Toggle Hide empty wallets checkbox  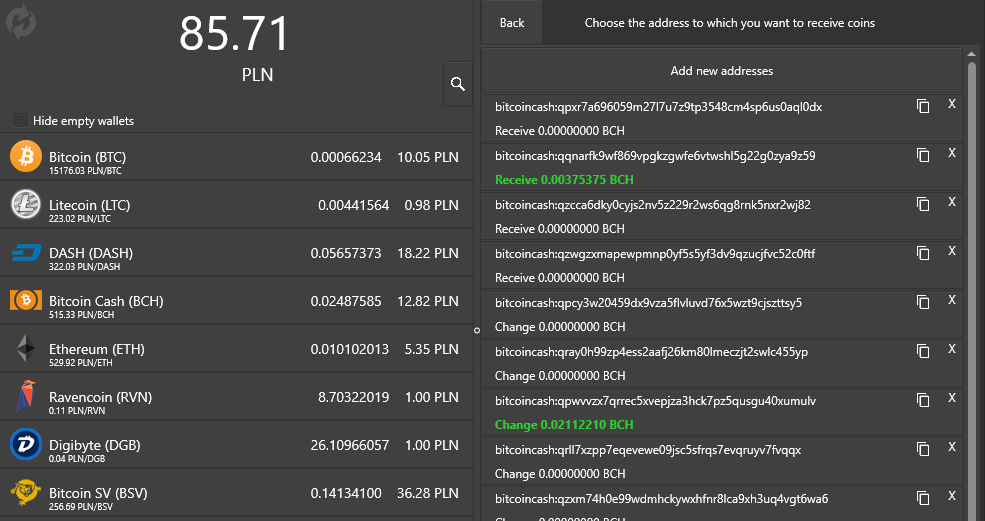click(x=21, y=120)
